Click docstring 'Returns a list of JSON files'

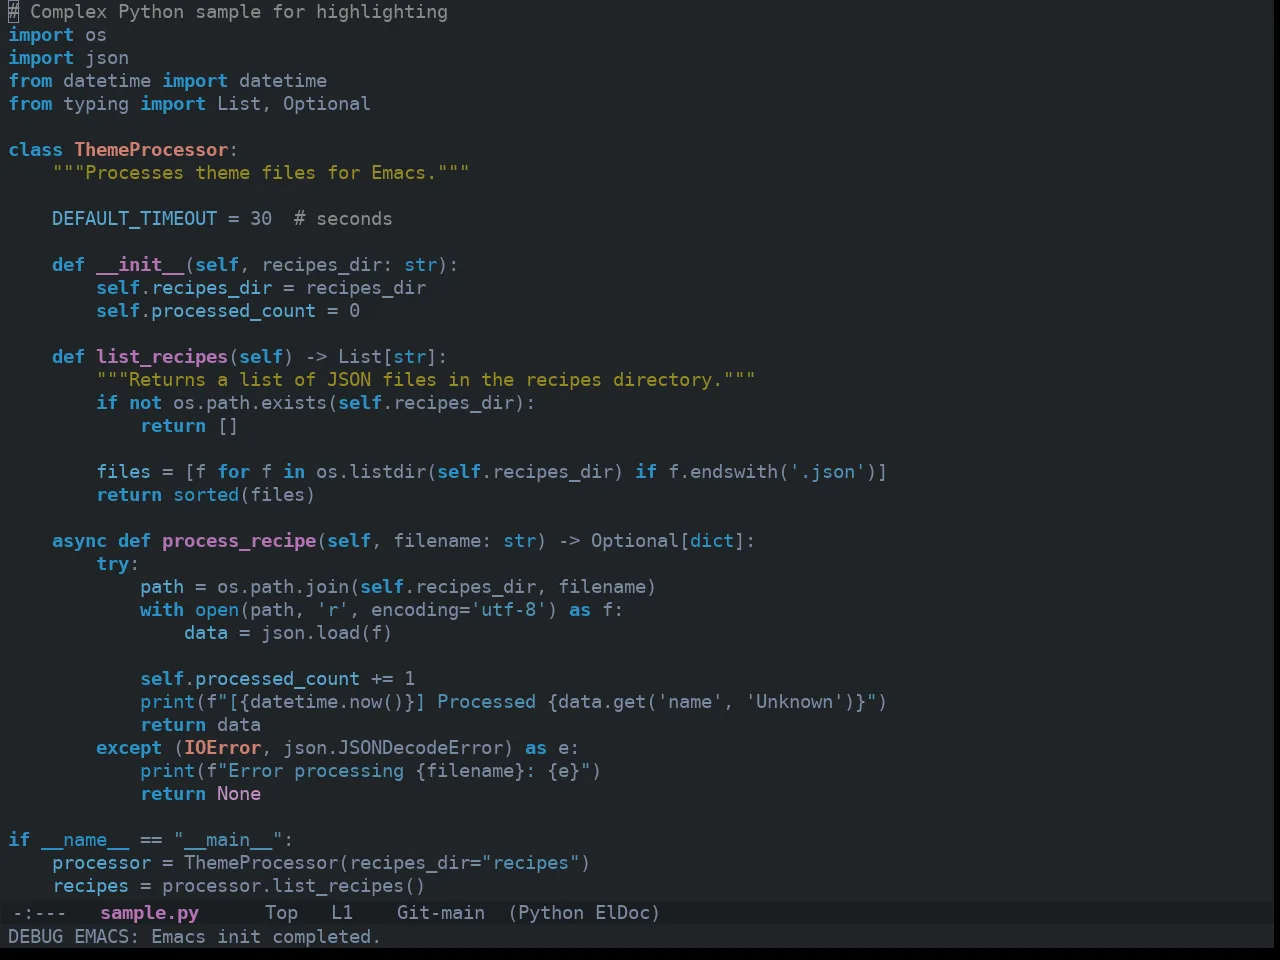click(282, 380)
